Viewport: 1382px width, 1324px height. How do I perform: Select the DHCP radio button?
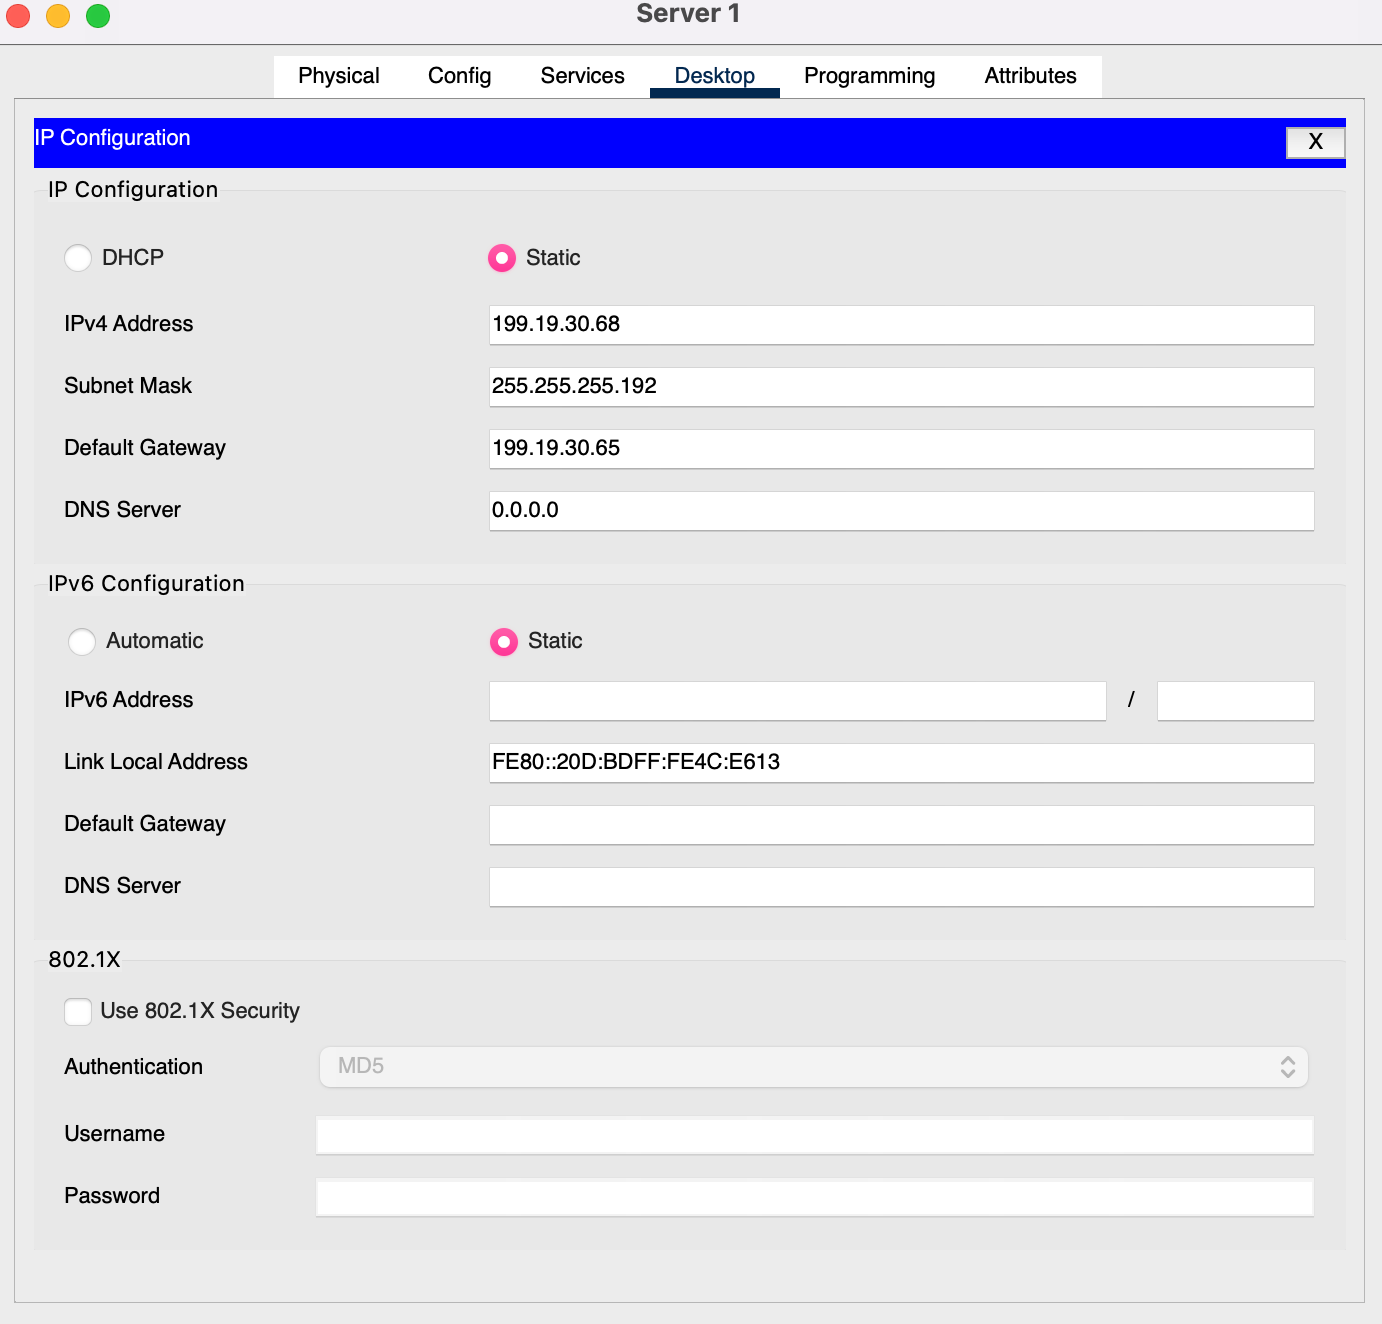coord(78,258)
